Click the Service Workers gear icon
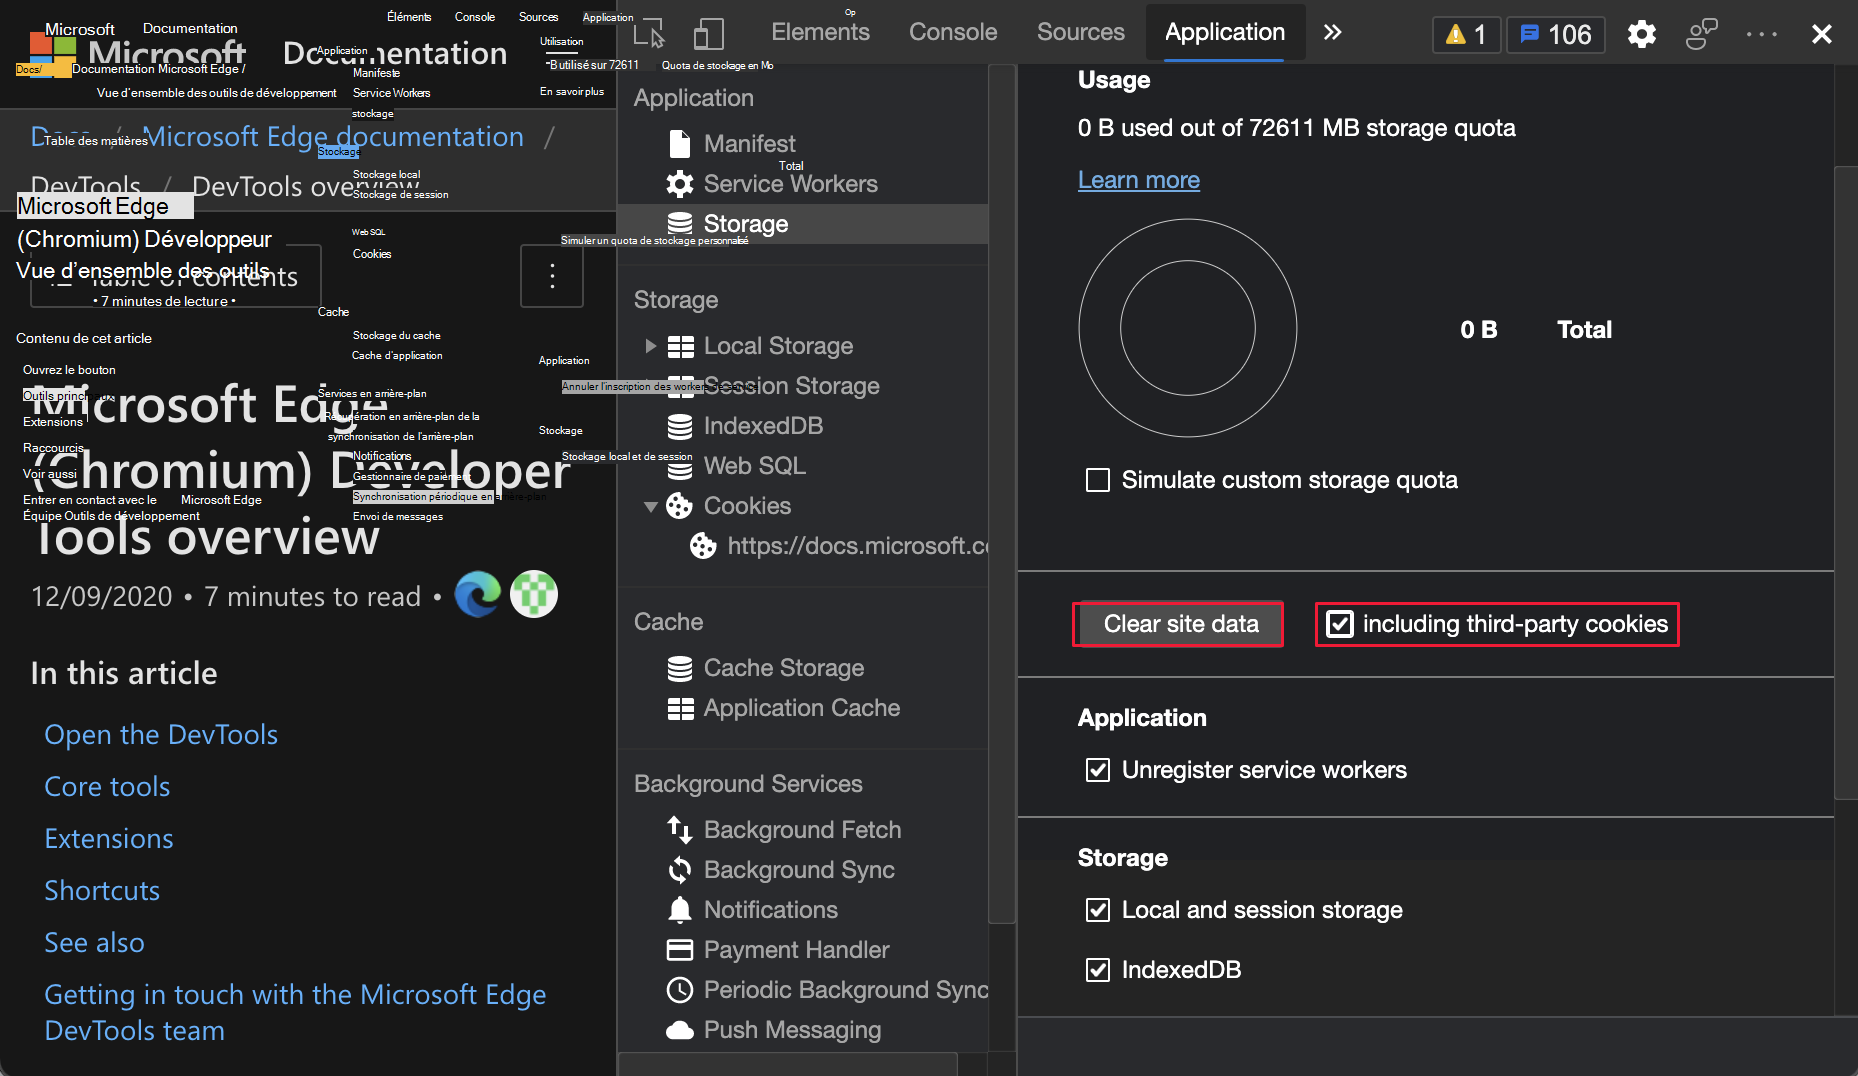 pos(680,184)
